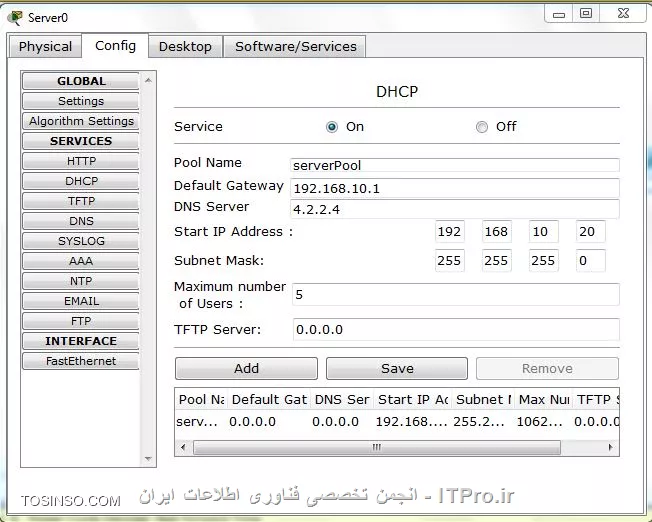Viewport: 652px width, 522px height.
Task: Click the Pool Name column header
Action: pyautogui.click(x=201, y=399)
